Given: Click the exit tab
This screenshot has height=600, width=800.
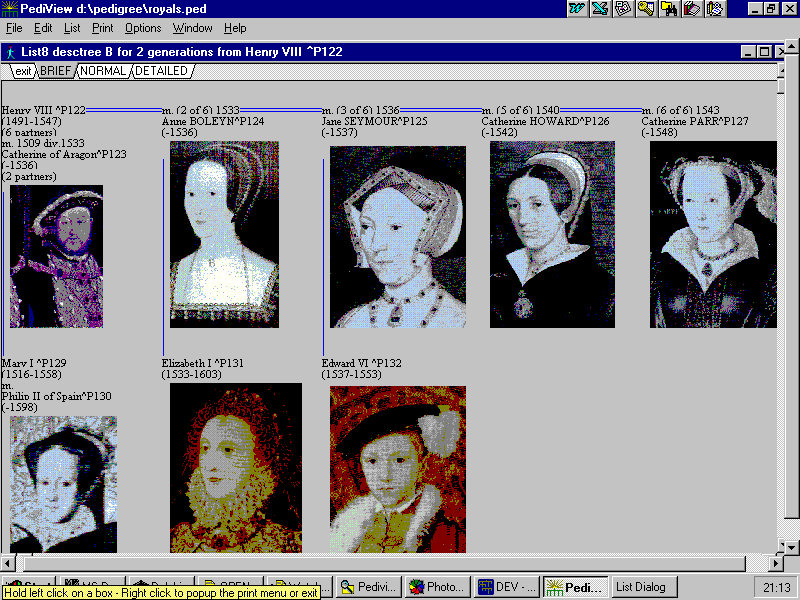Looking at the screenshot, I should tap(23, 71).
